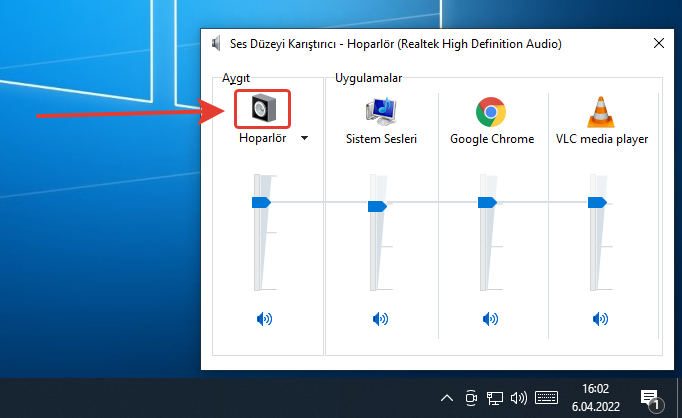The width and height of the screenshot is (682, 418).
Task: Open the notification center icon
Action: click(x=649, y=398)
